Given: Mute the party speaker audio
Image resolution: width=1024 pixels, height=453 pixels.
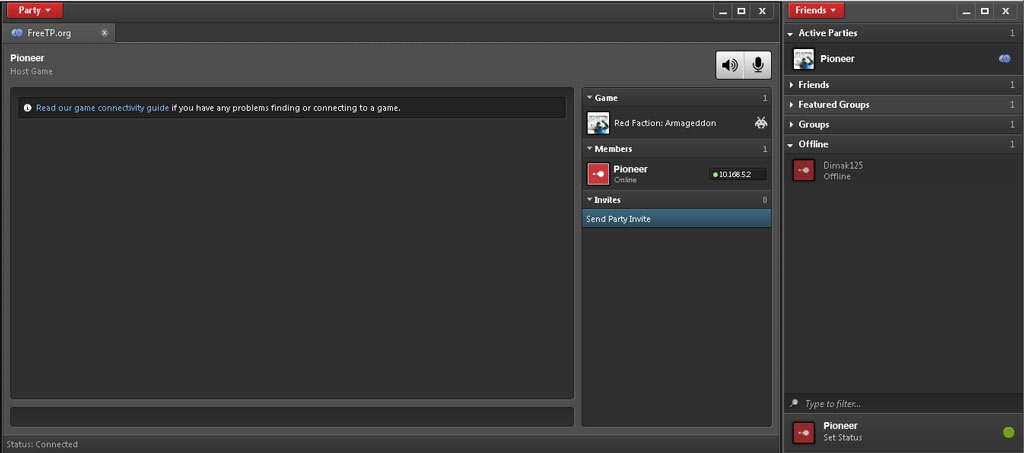Looking at the screenshot, I should (730, 65).
